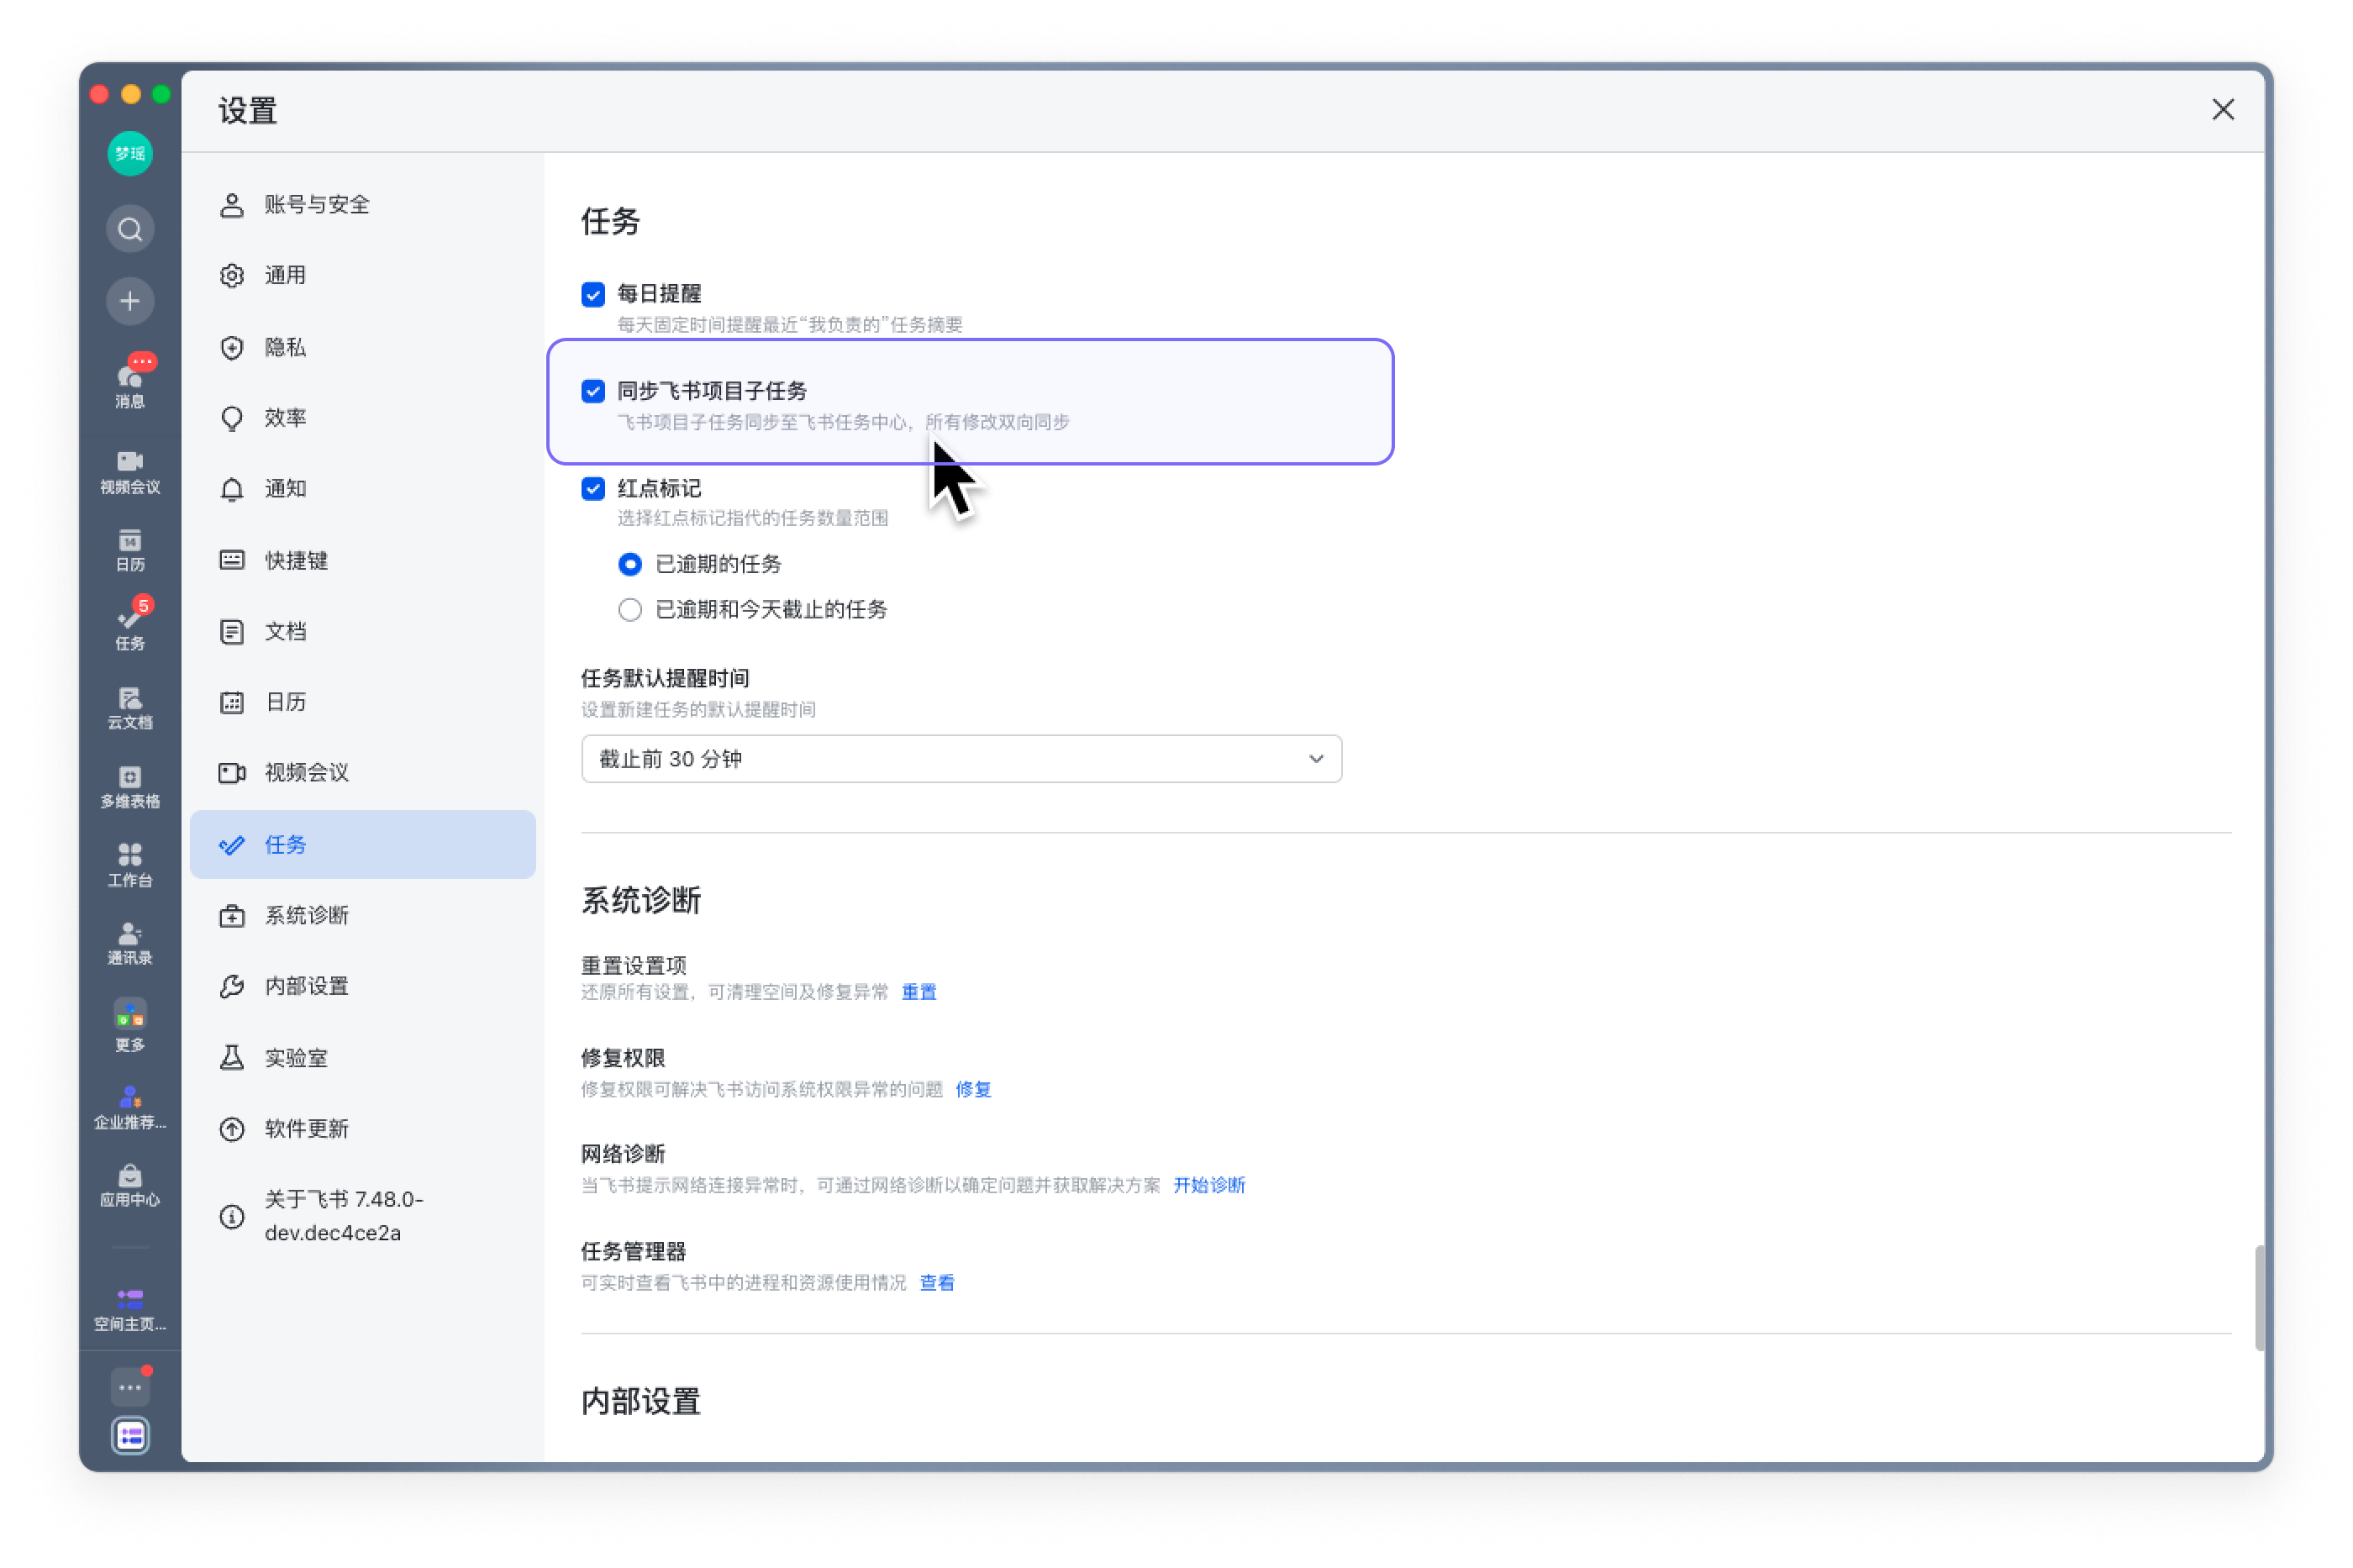The image size is (2353, 1568).
Task: Open the 截止前 30 分钟 dropdown
Action: [x=961, y=759]
